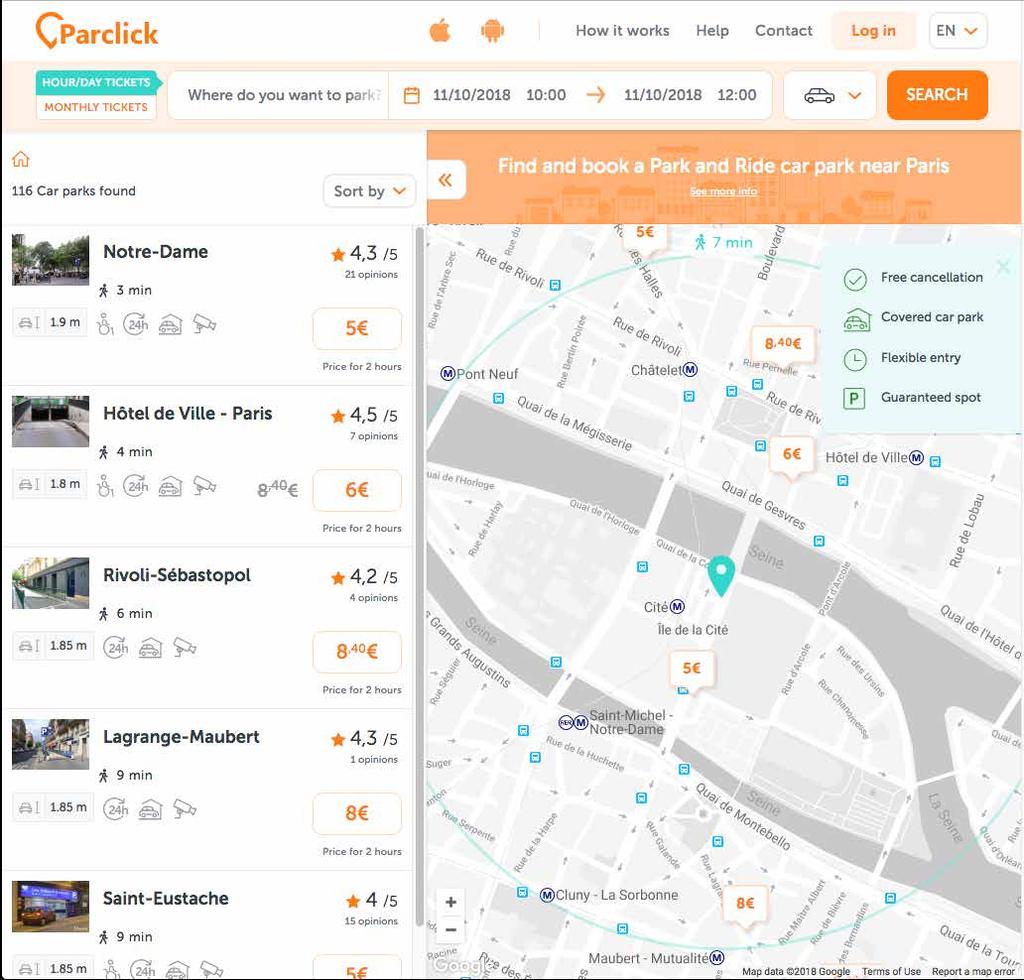The height and width of the screenshot is (980, 1024).
Task: Select Notre-Dame 5€ price button
Action: point(357,328)
